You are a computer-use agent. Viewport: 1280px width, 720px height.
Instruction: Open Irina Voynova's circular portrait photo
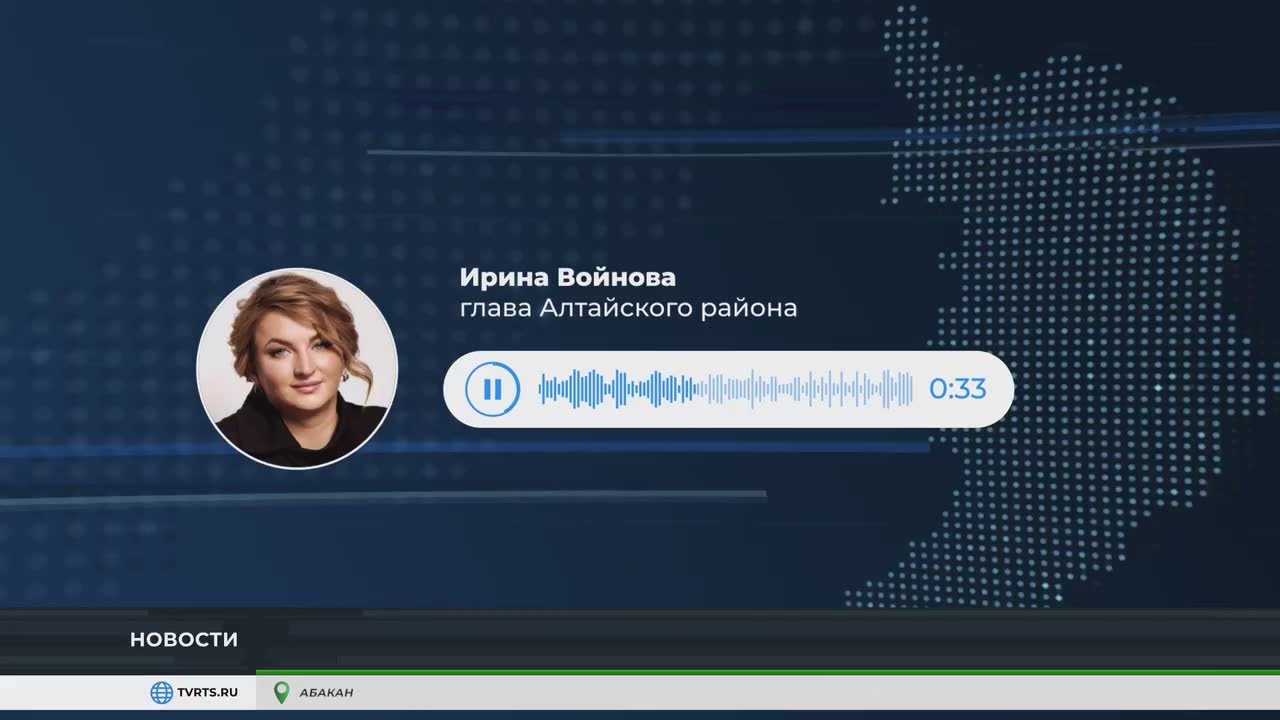[297, 368]
